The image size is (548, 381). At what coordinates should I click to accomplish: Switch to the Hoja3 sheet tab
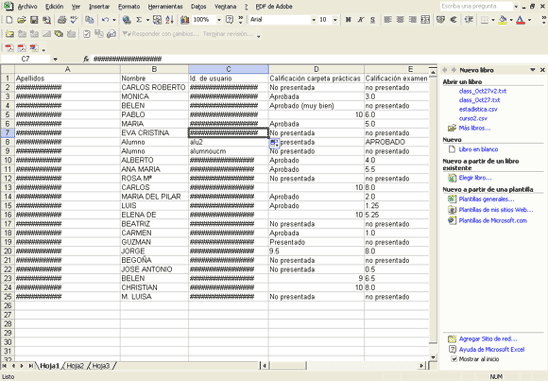click(x=101, y=366)
